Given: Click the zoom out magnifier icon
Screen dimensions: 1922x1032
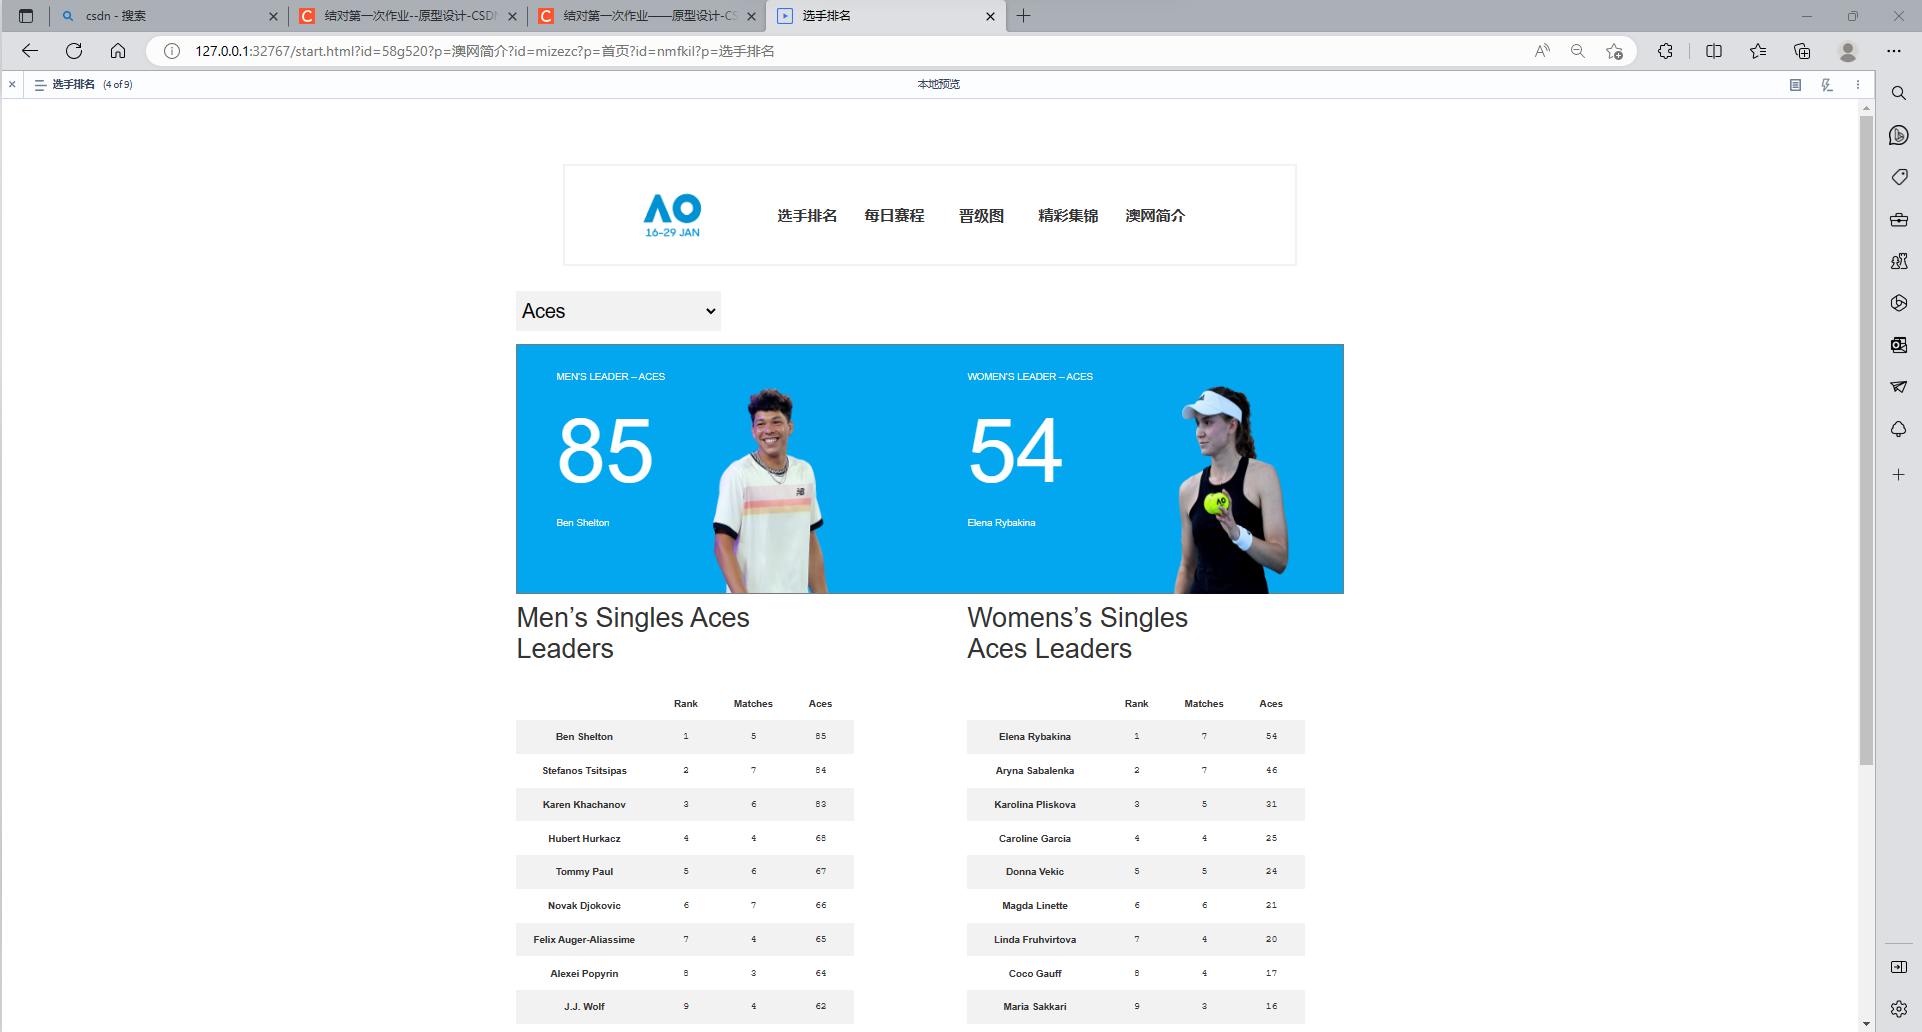Looking at the screenshot, I should (1578, 51).
